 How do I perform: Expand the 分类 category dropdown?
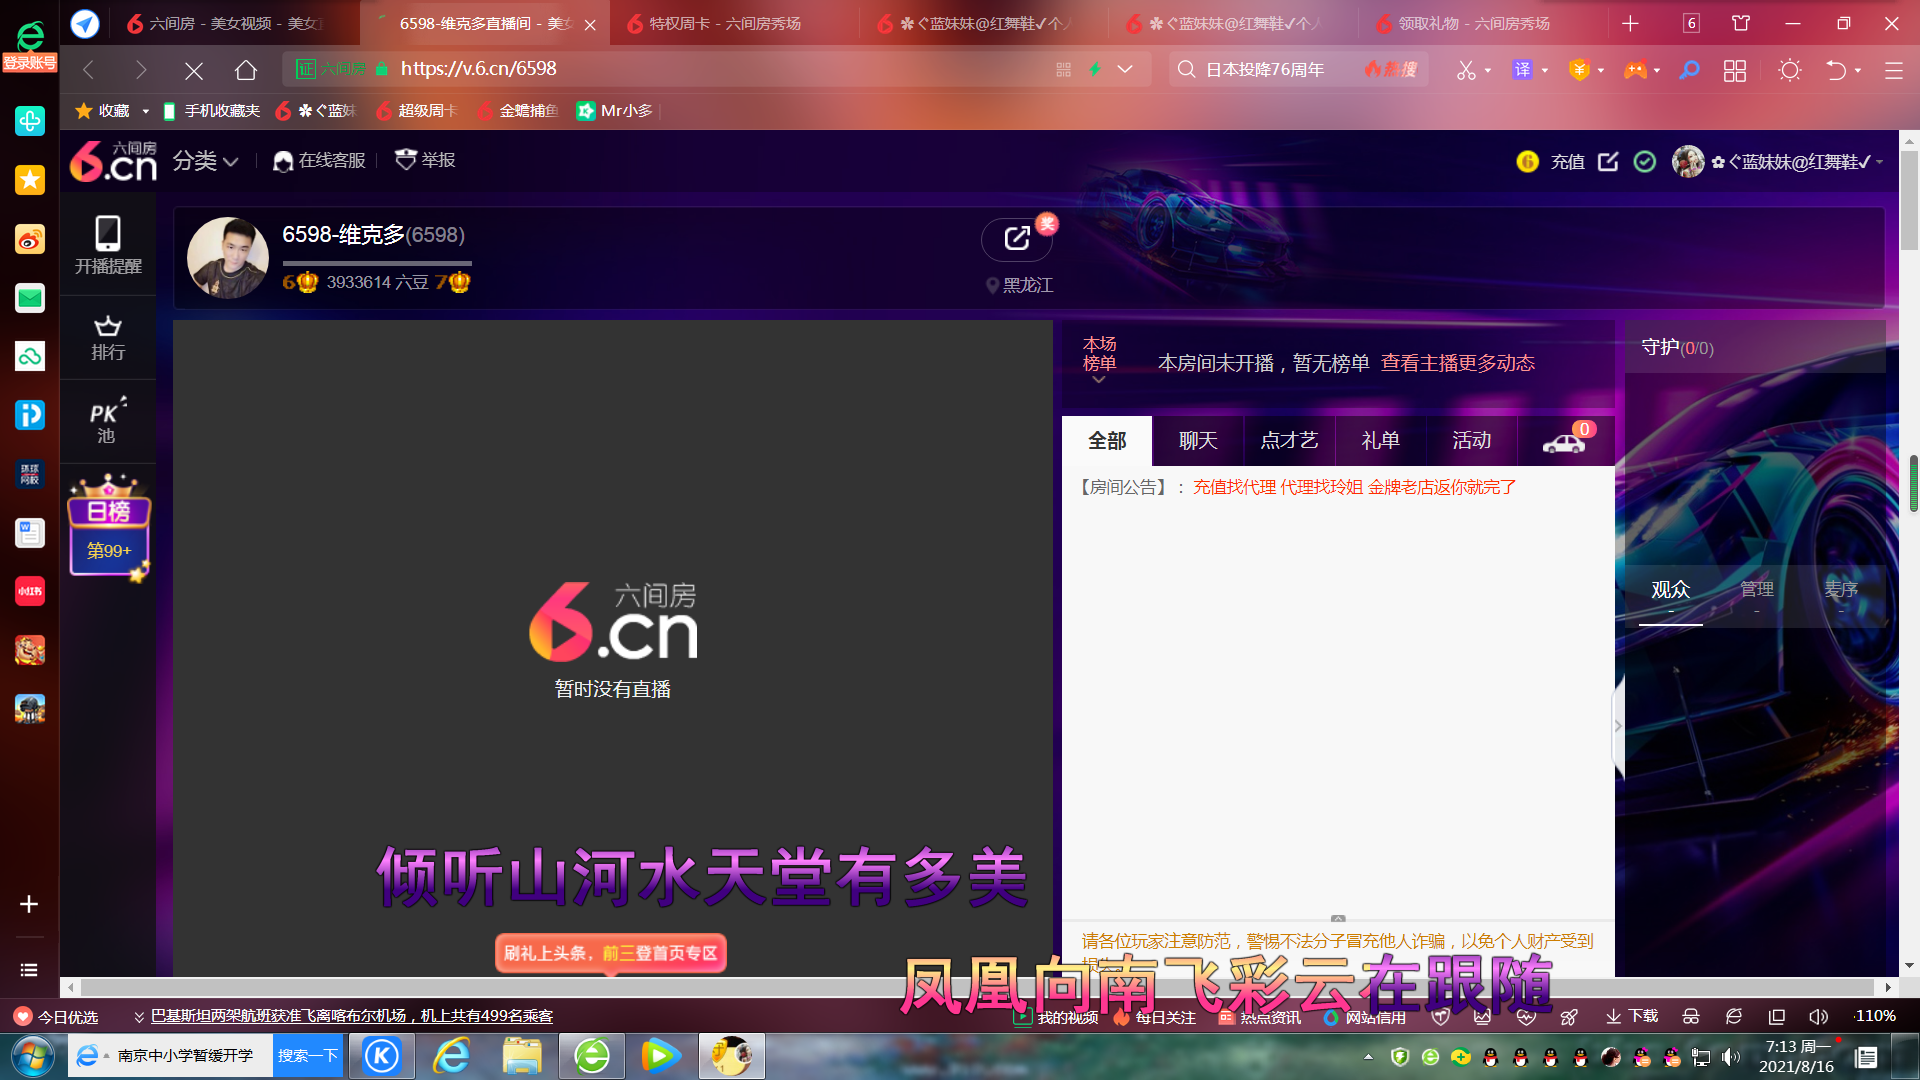pyautogui.click(x=205, y=161)
